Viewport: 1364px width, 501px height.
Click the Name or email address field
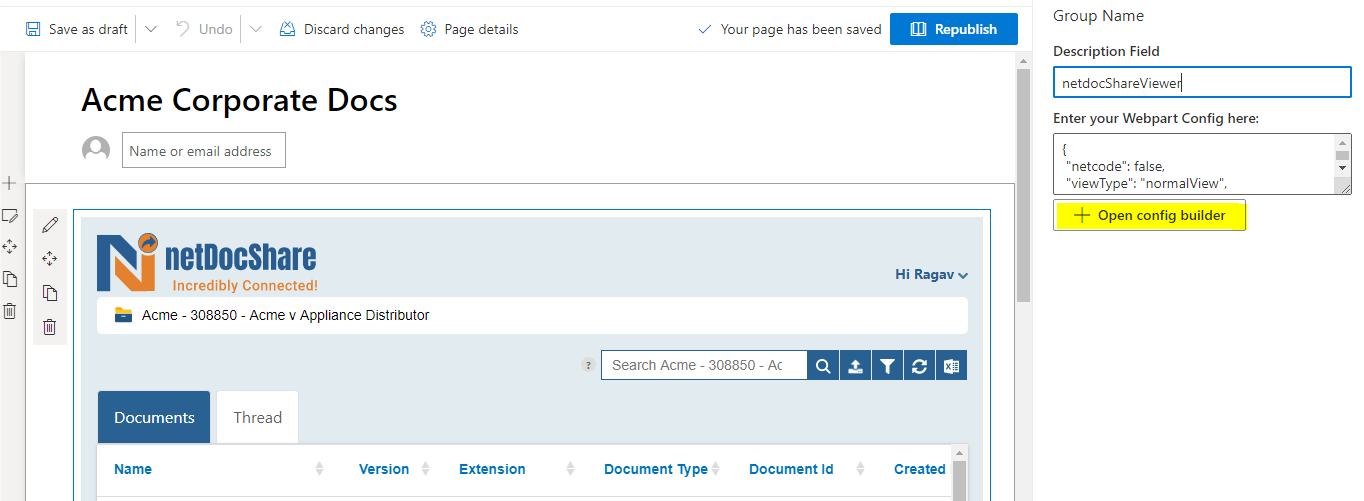tap(204, 151)
